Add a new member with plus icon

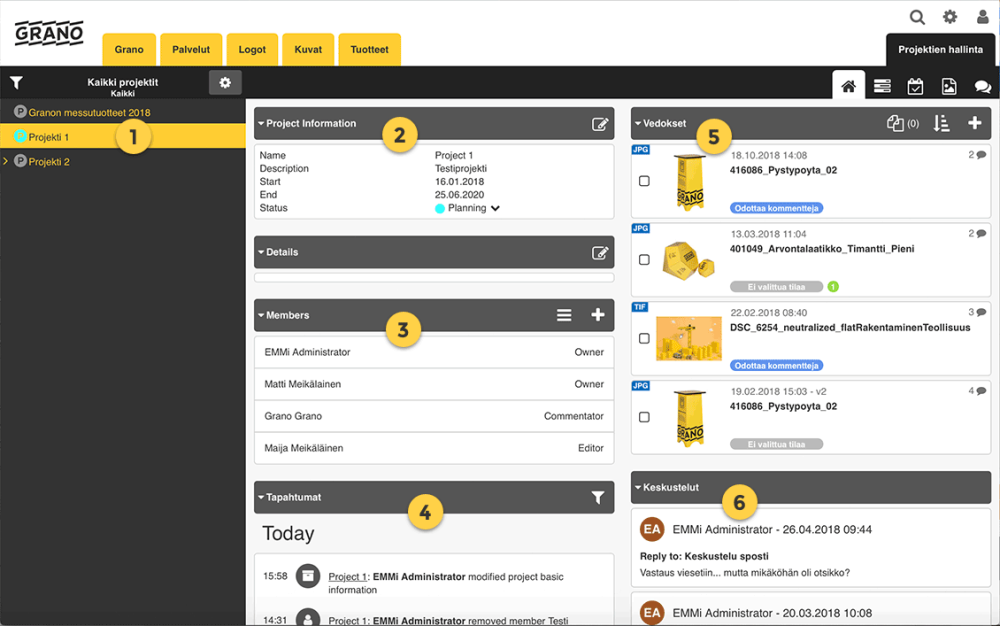click(598, 315)
